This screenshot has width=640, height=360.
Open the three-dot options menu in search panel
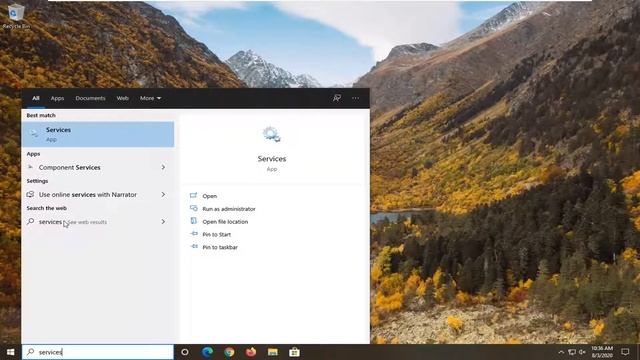pyautogui.click(x=356, y=98)
